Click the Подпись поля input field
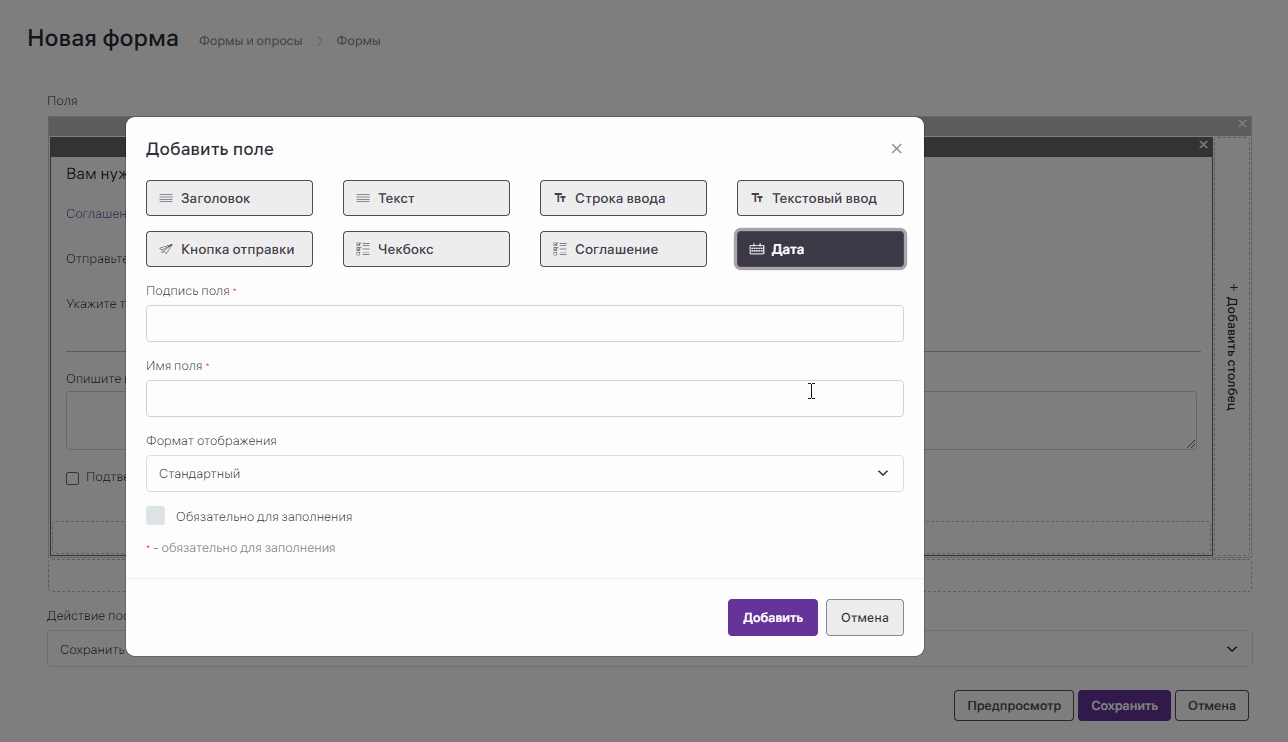 (524, 324)
